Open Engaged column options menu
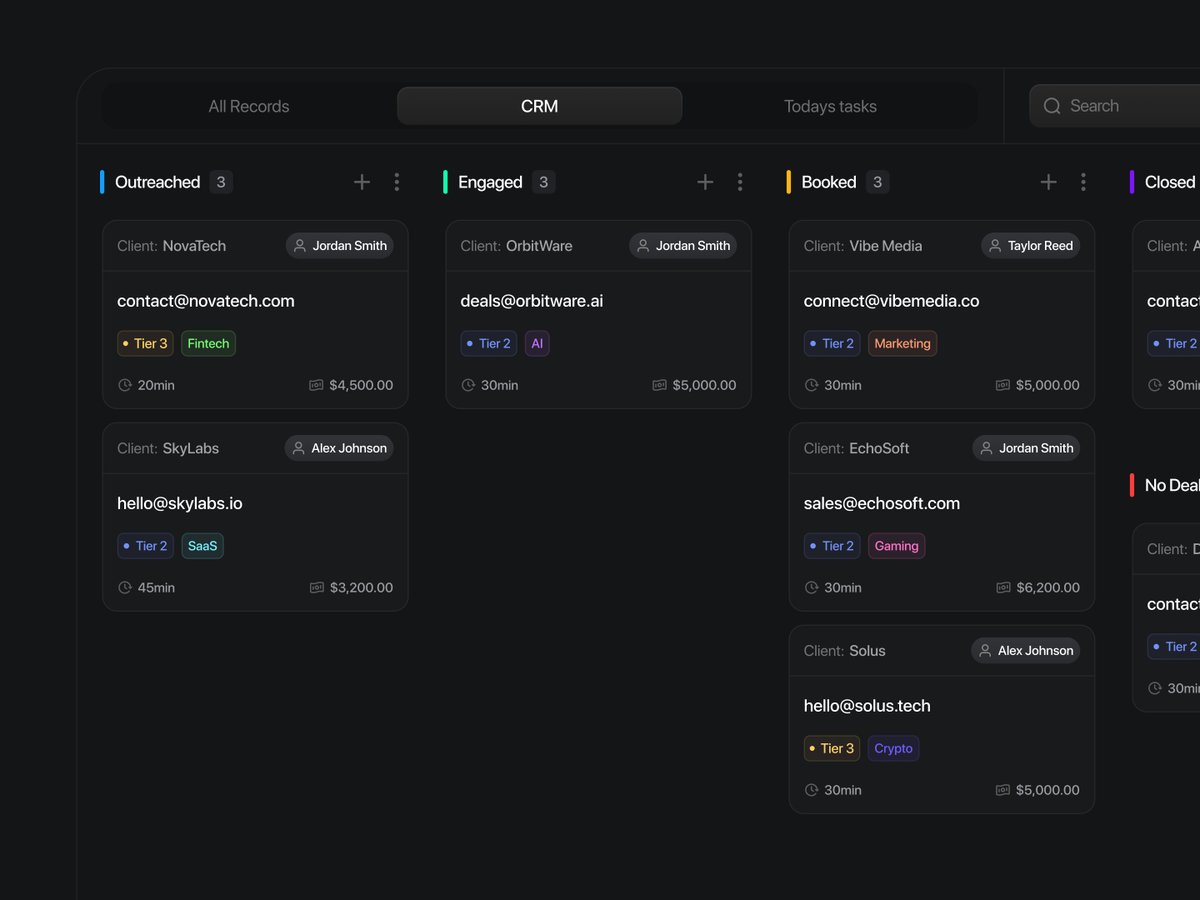Image resolution: width=1200 pixels, height=900 pixels. pyautogui.click(x=740, y=182)
